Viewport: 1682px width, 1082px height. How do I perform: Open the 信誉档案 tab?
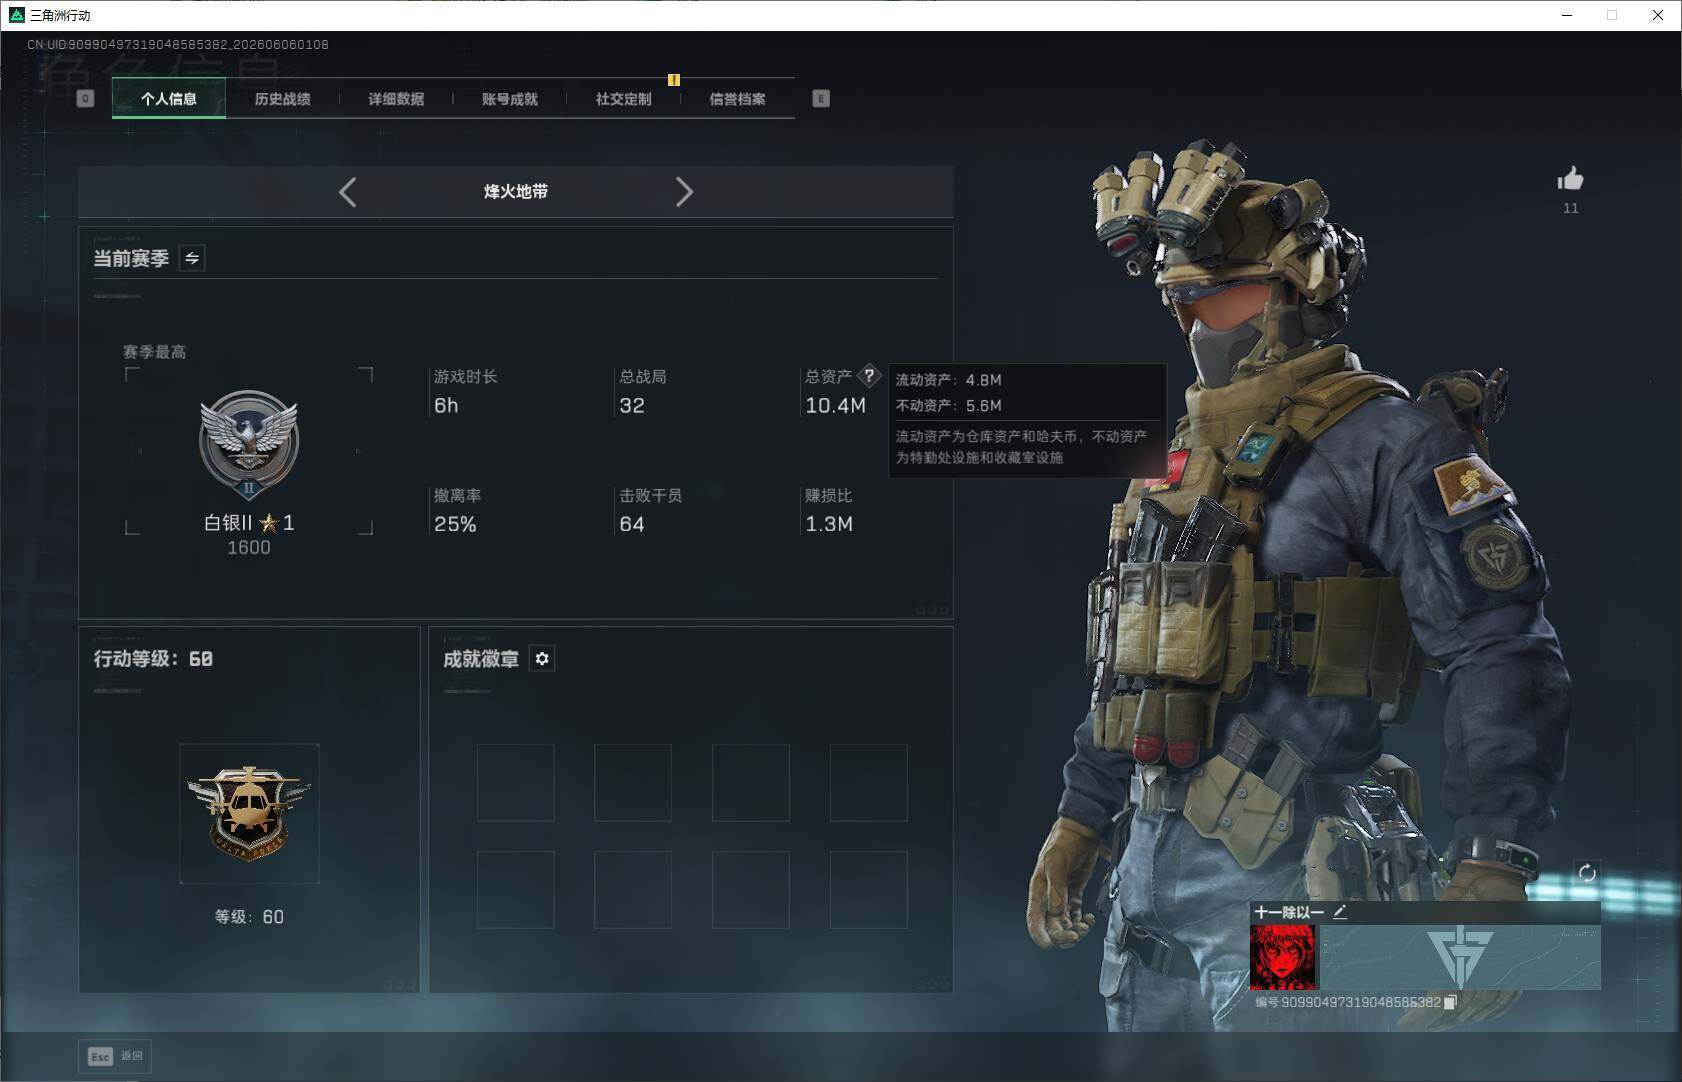coord(737,99)
